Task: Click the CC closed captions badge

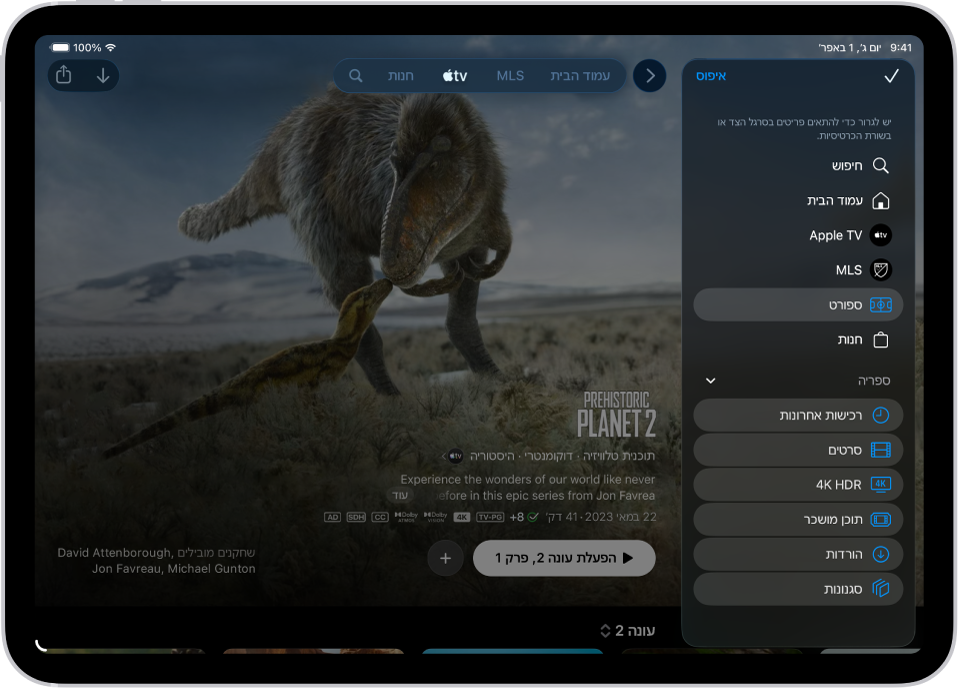Action: [x=380, y=517]
